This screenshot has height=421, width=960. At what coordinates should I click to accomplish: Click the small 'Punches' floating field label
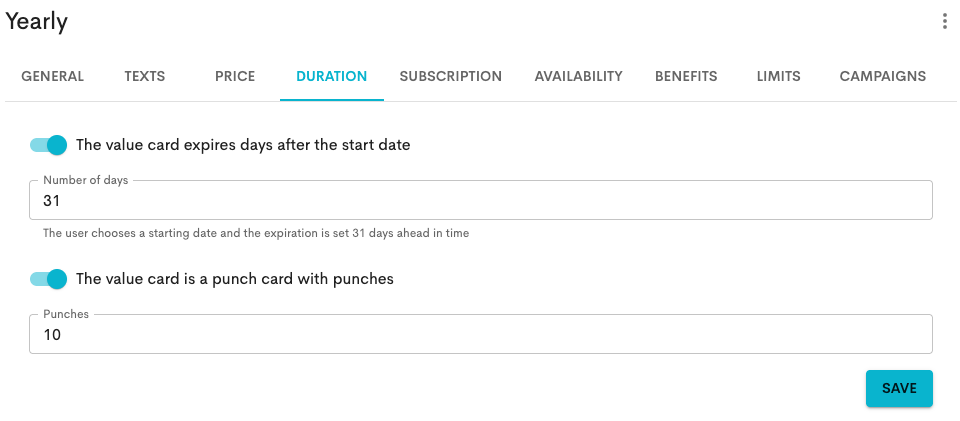click(66, 314)
